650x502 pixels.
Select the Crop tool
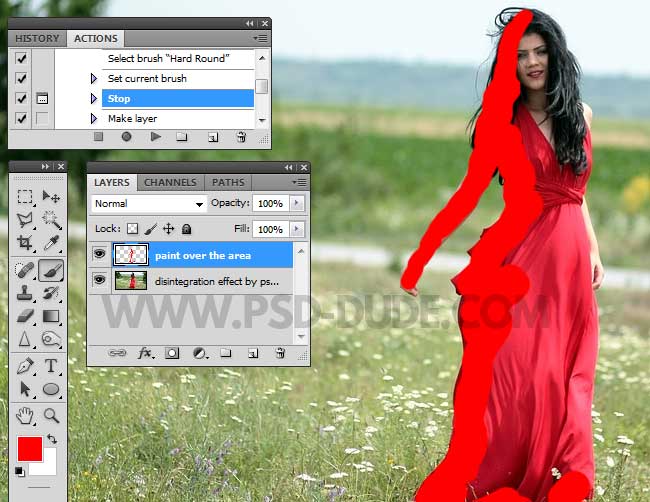[x=25, y=243]
